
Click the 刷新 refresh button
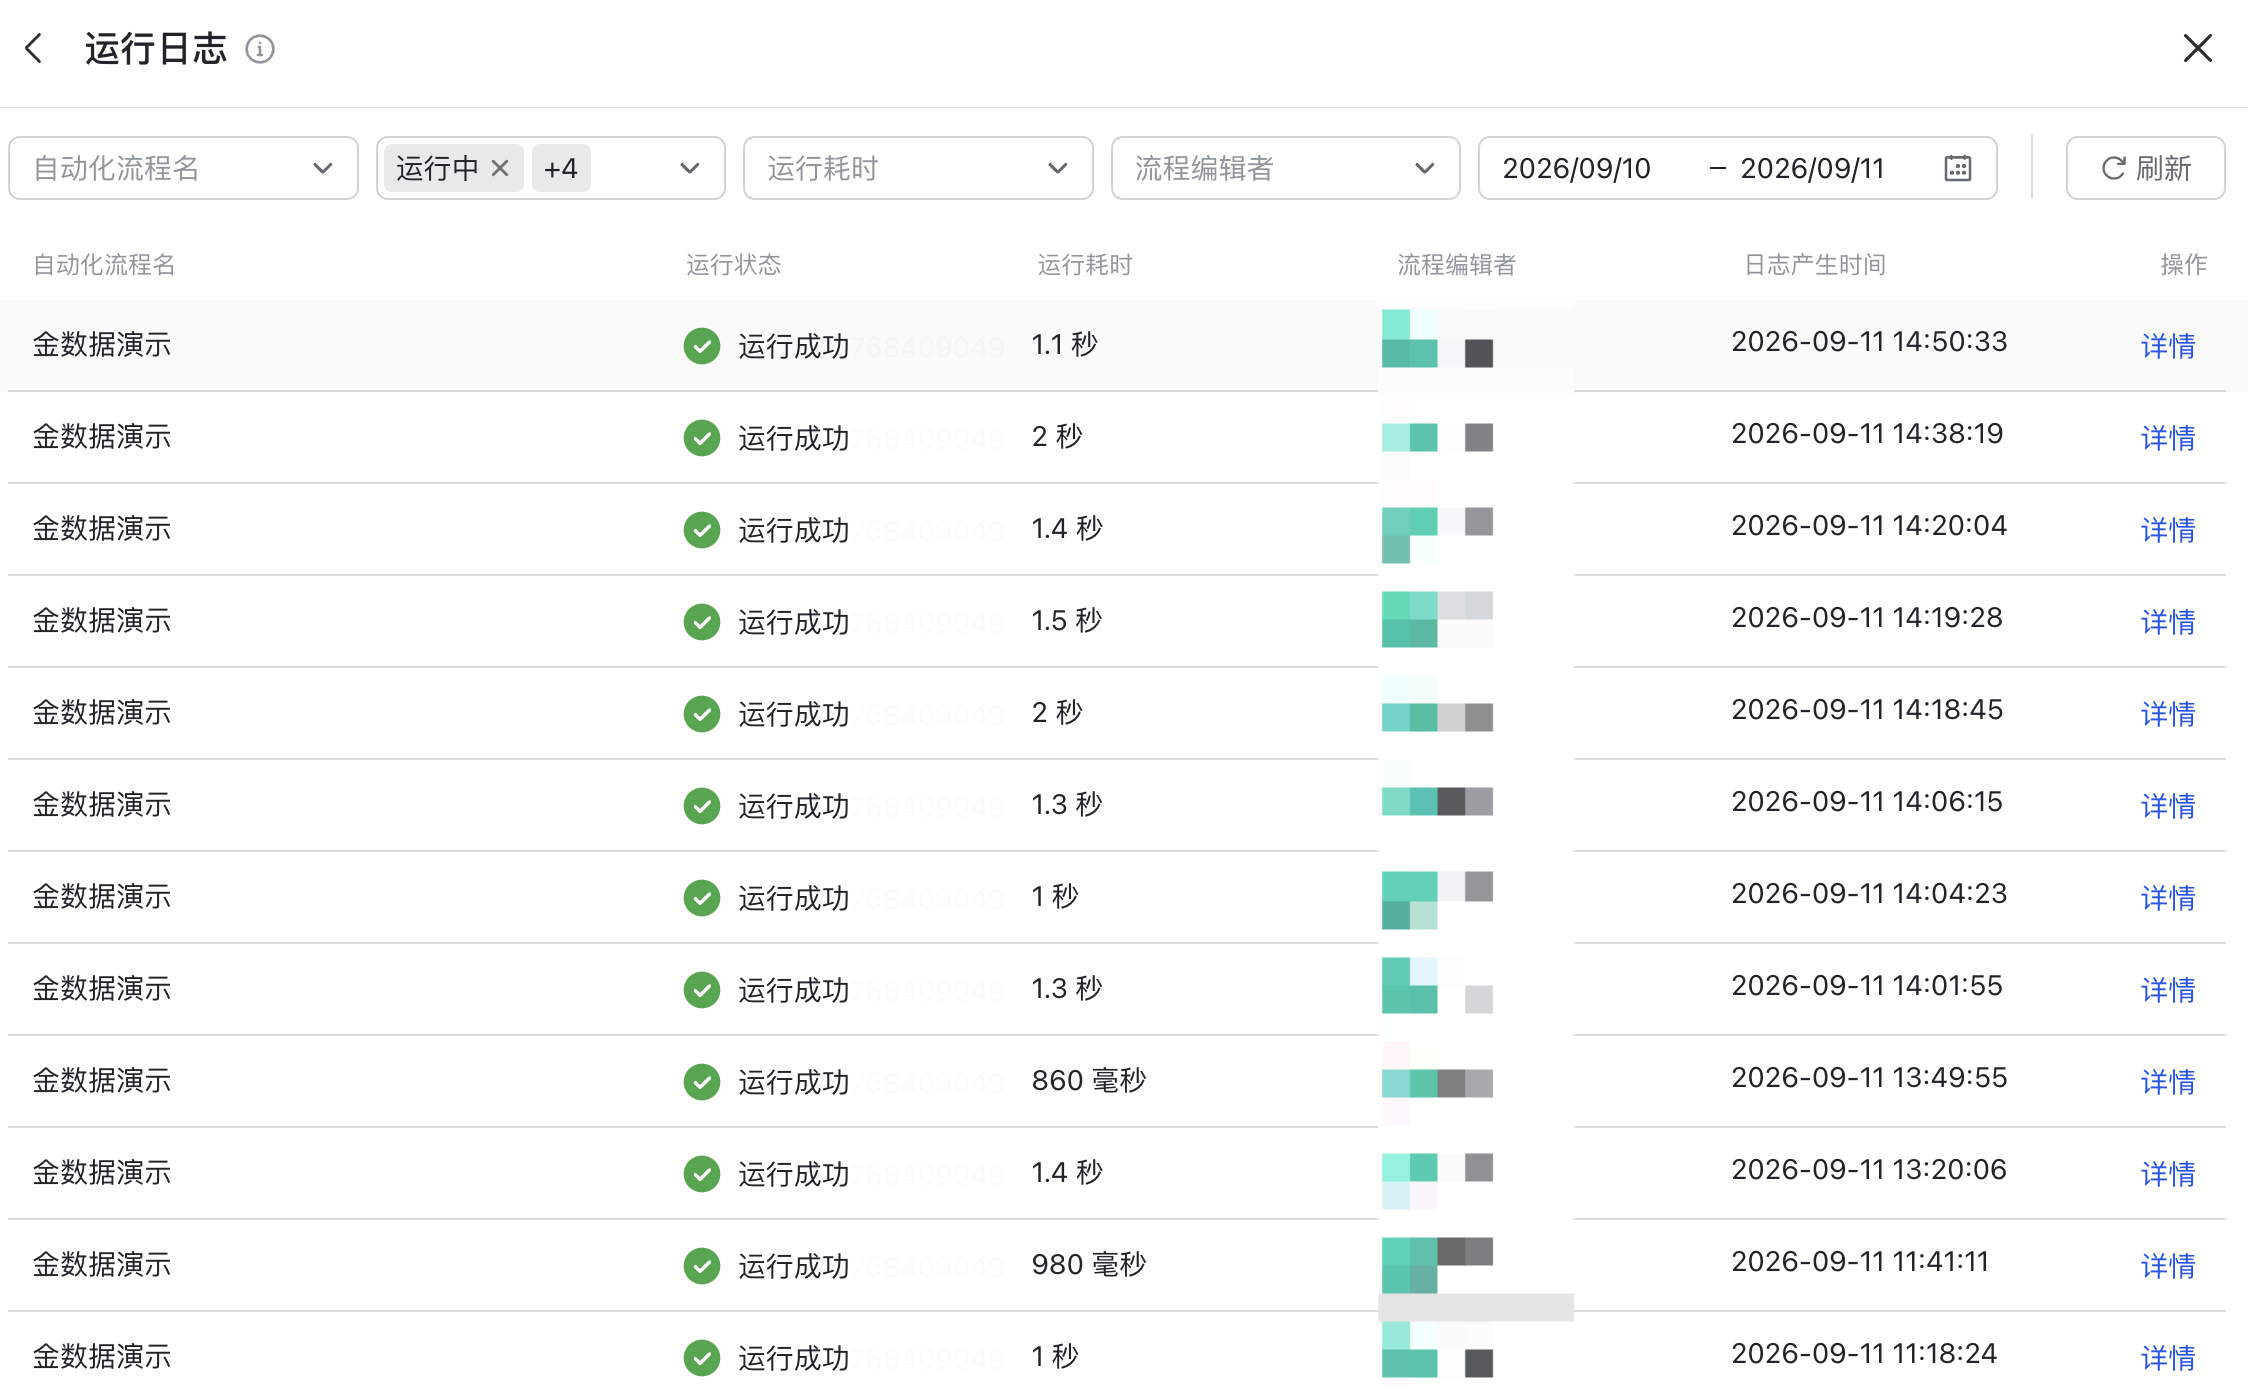click(2145, 168)
